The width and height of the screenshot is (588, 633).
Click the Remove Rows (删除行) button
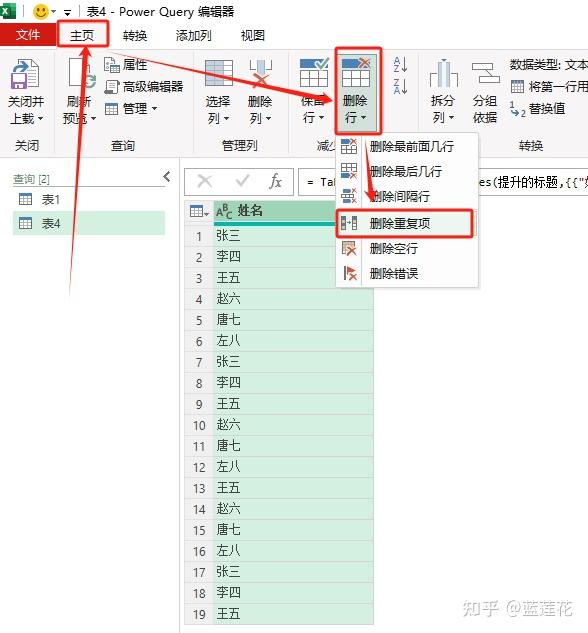click(357, 91)
